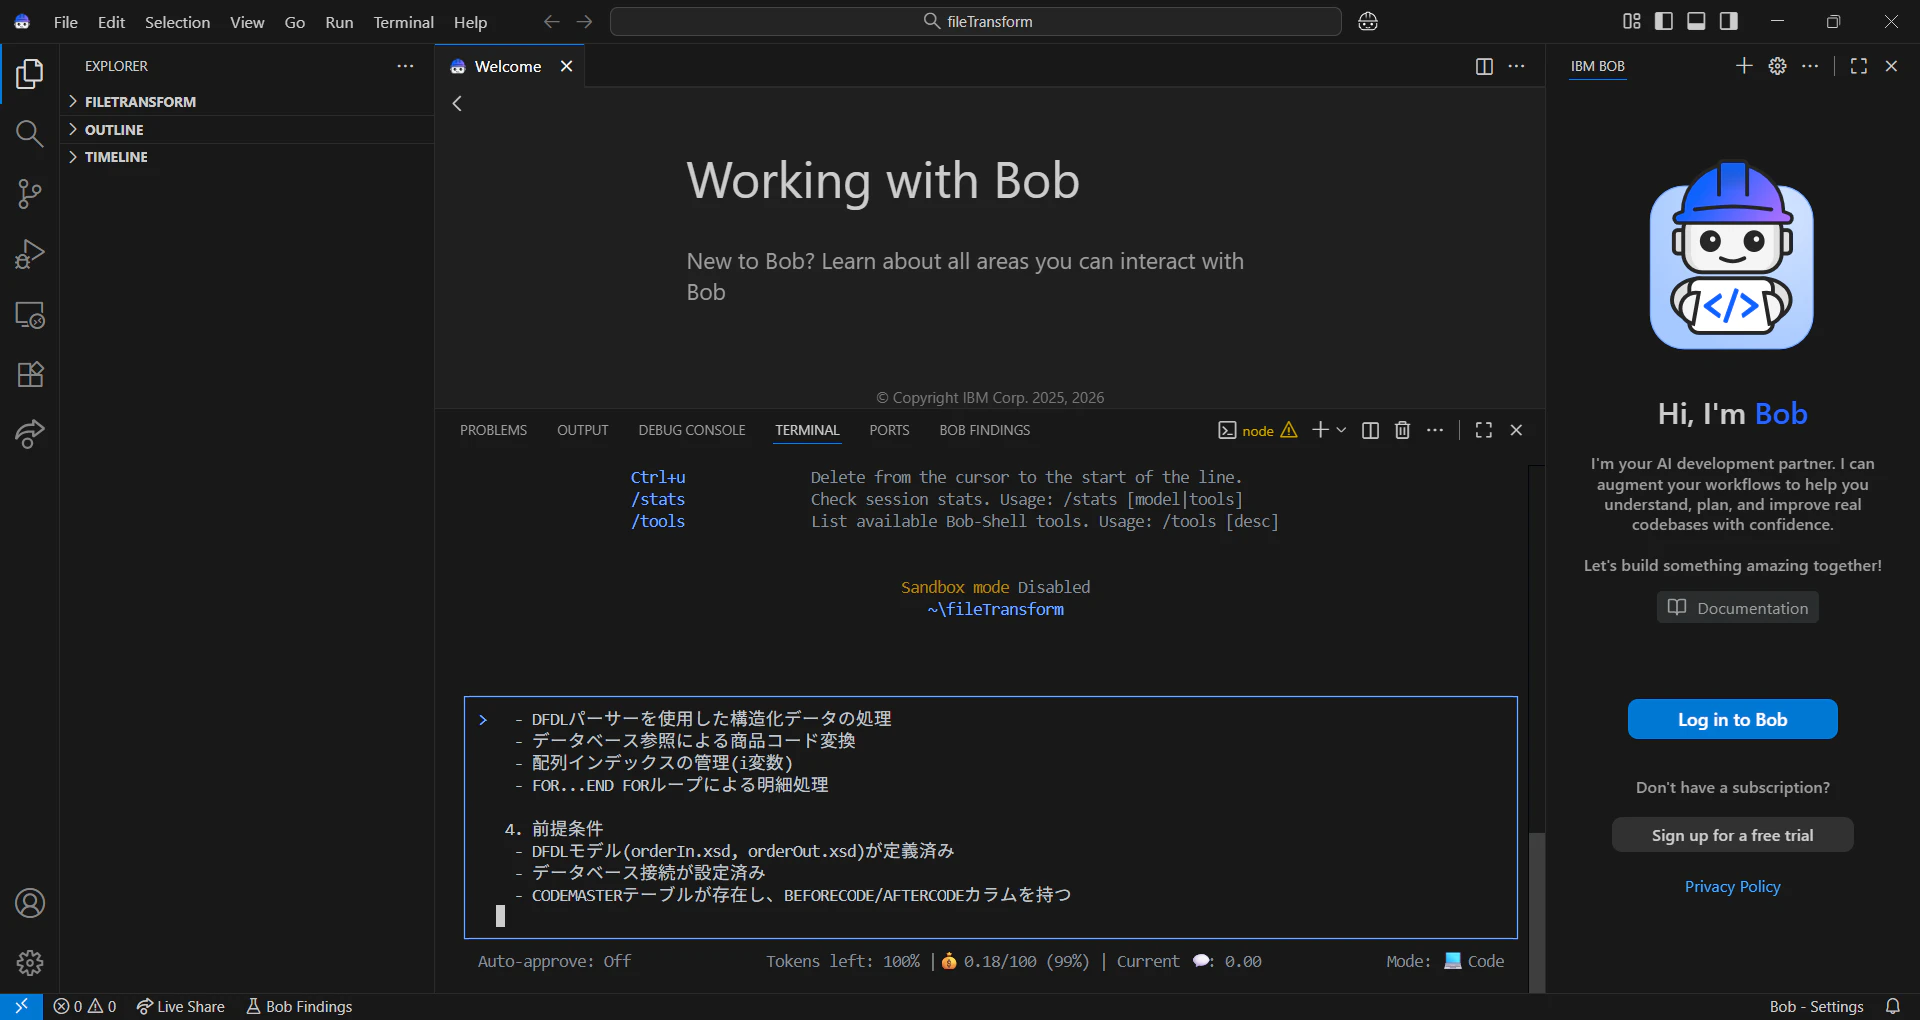Open IBM Bob settings gear
This screenshot has width=1920, height=1020.
1777,66
